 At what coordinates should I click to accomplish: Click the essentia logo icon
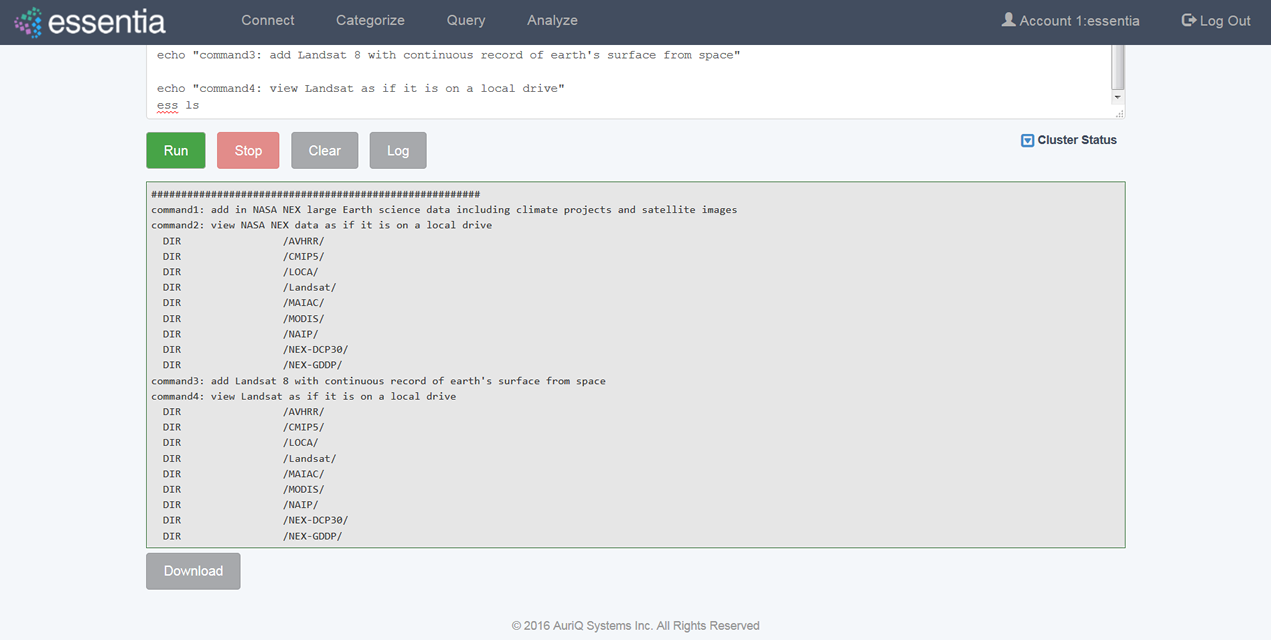pos(28,22)
